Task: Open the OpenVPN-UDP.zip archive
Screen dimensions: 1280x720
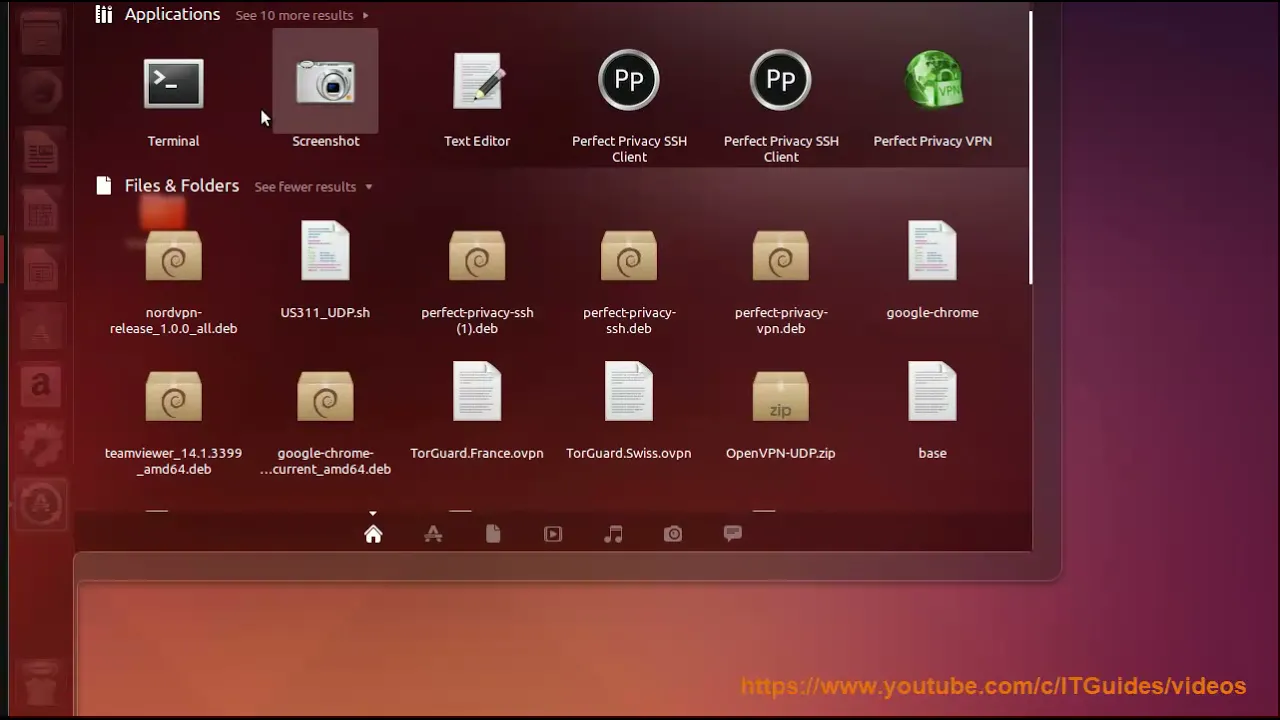Action: [781, 397]
